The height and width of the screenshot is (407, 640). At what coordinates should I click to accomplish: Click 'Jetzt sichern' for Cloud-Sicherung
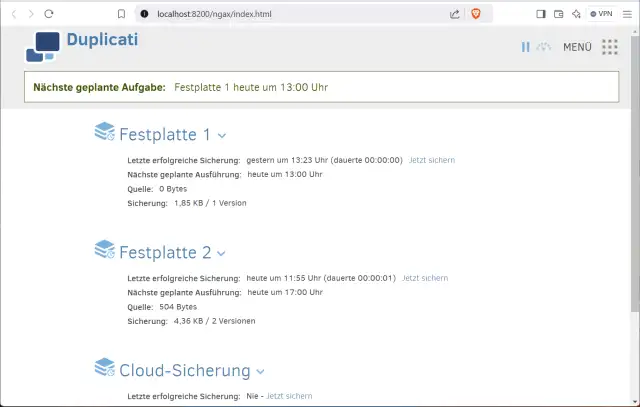pyautogui.click(x=289, y=396)
